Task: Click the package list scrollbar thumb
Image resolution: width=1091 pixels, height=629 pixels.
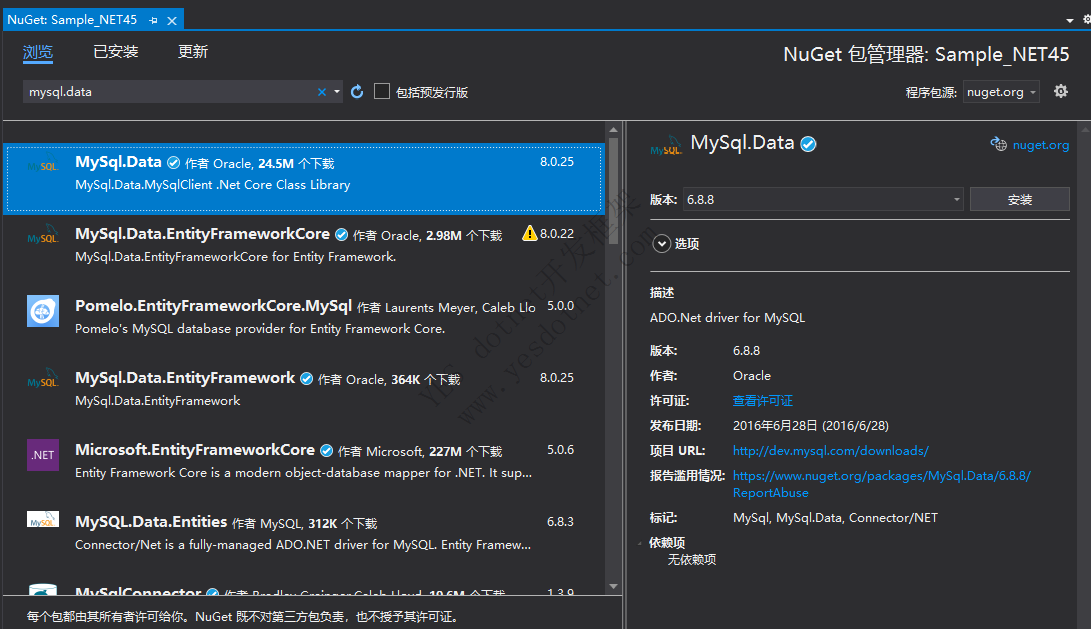Action: [613, 191]
